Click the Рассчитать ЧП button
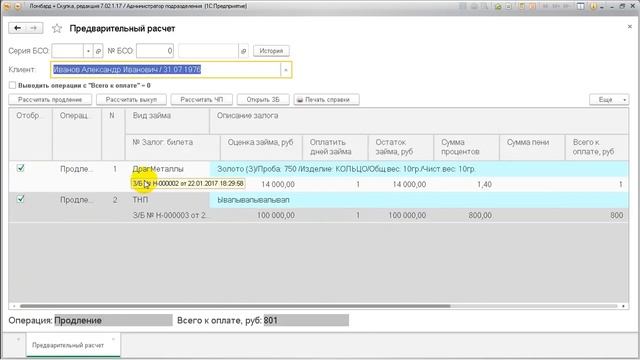The height and width of the screenshot is (360, 640). pos(202,100)
